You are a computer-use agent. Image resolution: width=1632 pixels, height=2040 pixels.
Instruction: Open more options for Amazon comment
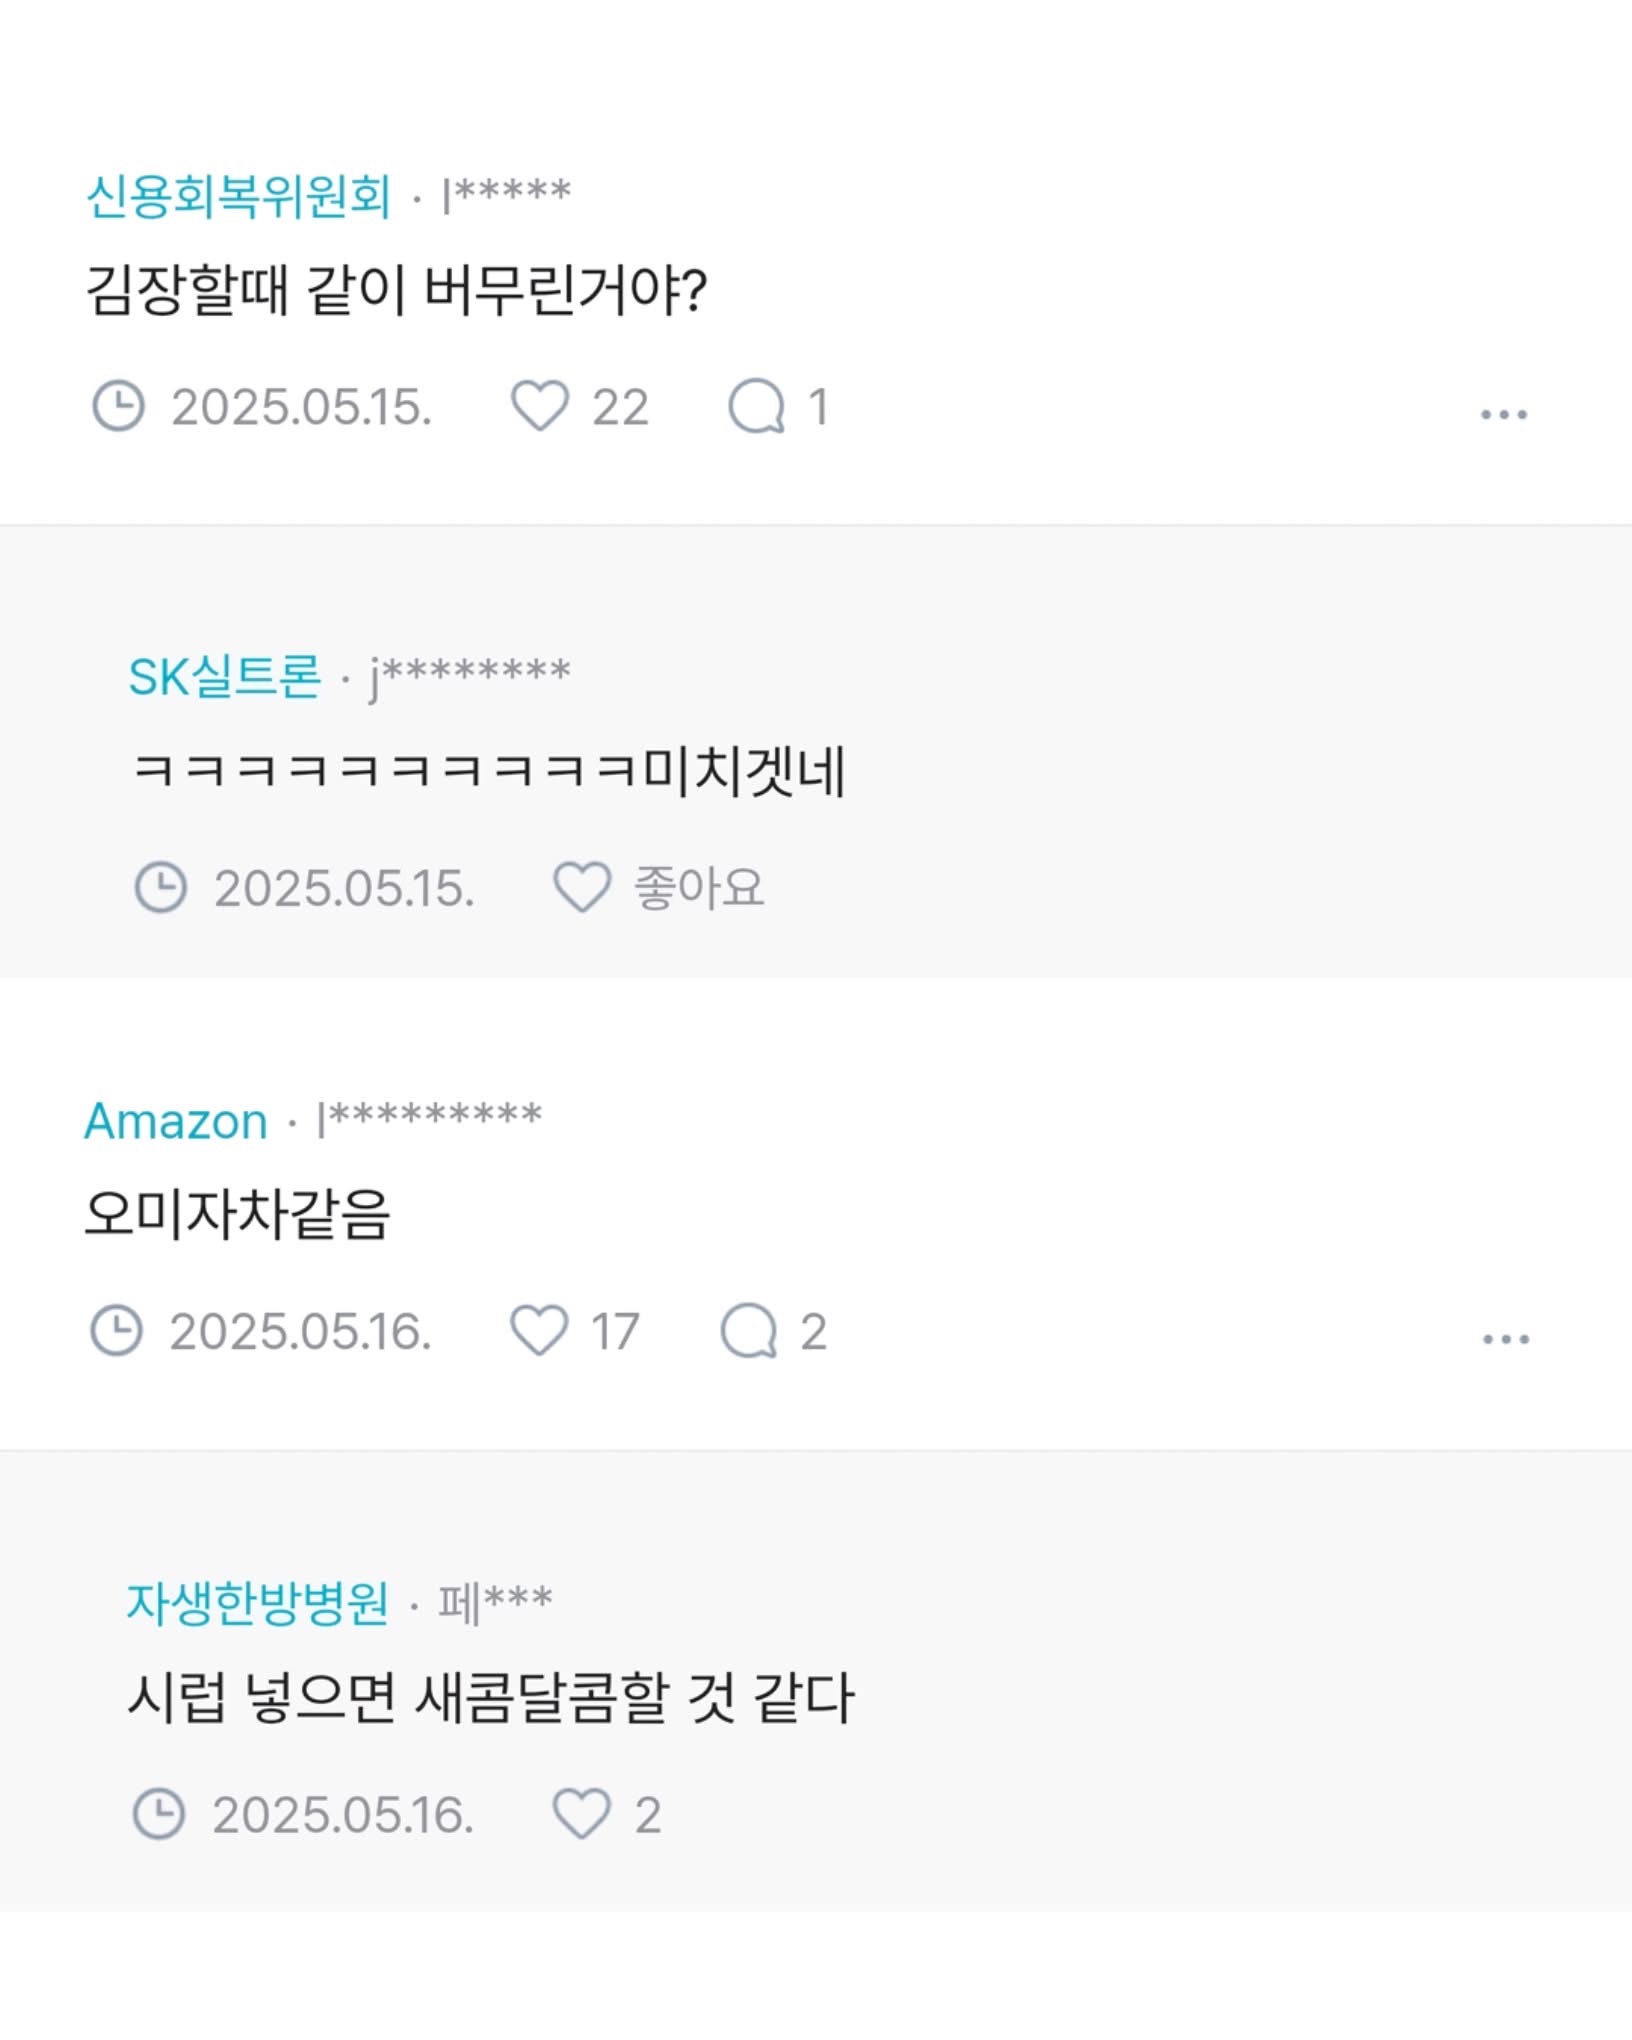[1505, 1338]
